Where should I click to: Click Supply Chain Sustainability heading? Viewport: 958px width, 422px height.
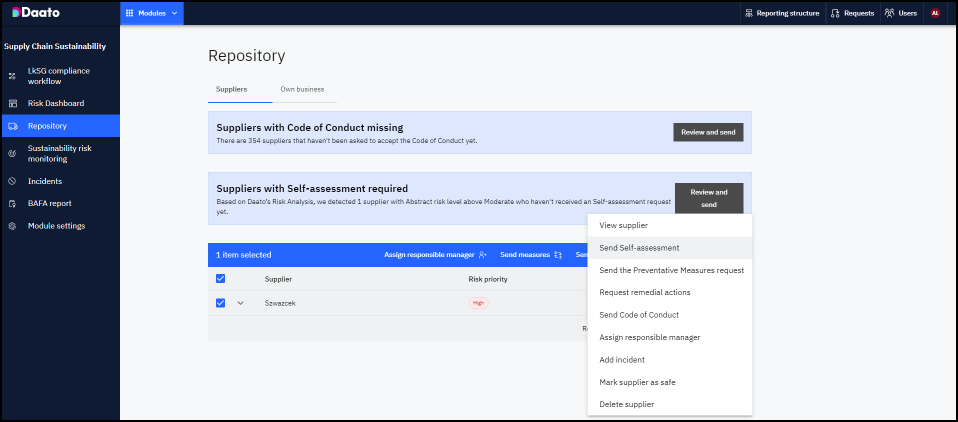55,46
